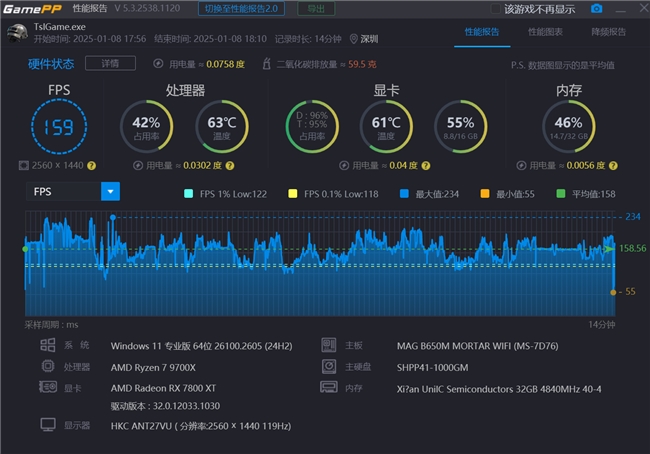Click the GamePP logo
The width and height of the screenshot is (650, 454).
(32, 9)
